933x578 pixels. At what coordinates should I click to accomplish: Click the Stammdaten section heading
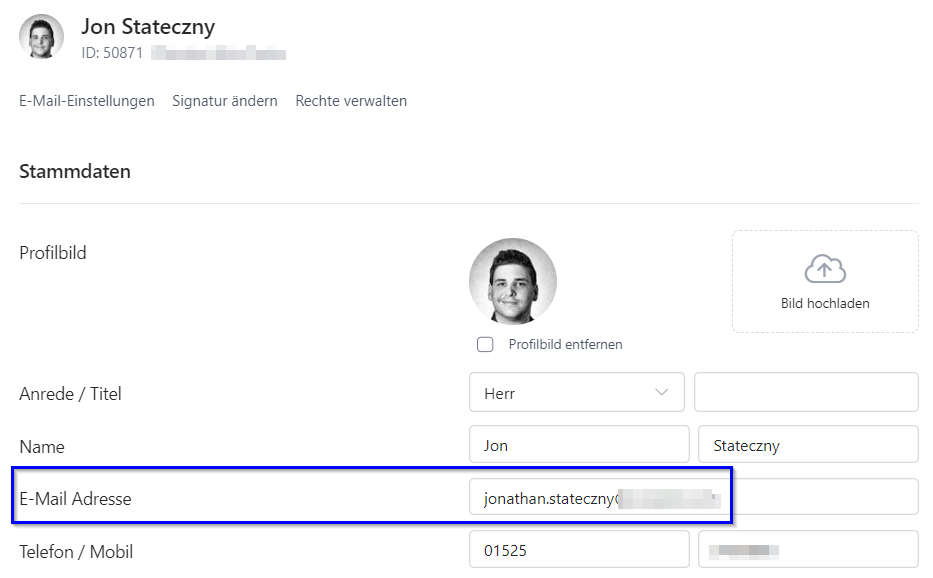pos(75,171)
